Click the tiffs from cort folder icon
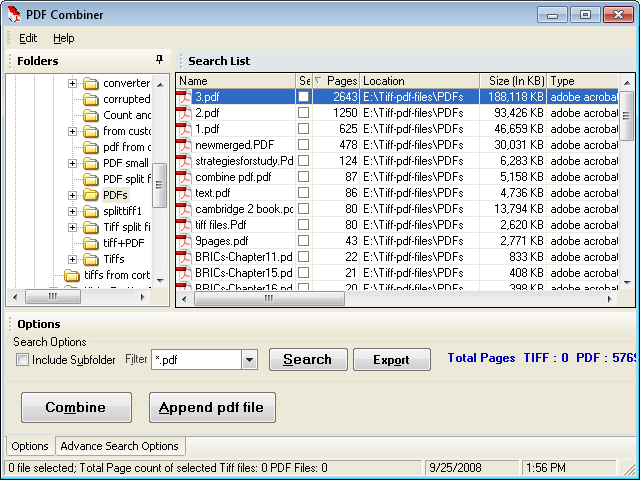Image resolution: width=640 pixels, height=480 pixels. coord(72,275)
